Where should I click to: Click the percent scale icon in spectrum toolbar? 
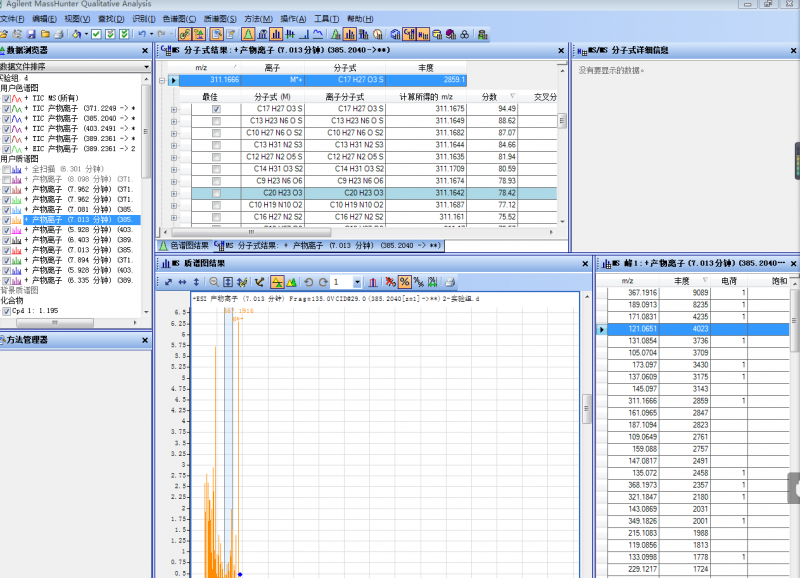tap(404, 282)
